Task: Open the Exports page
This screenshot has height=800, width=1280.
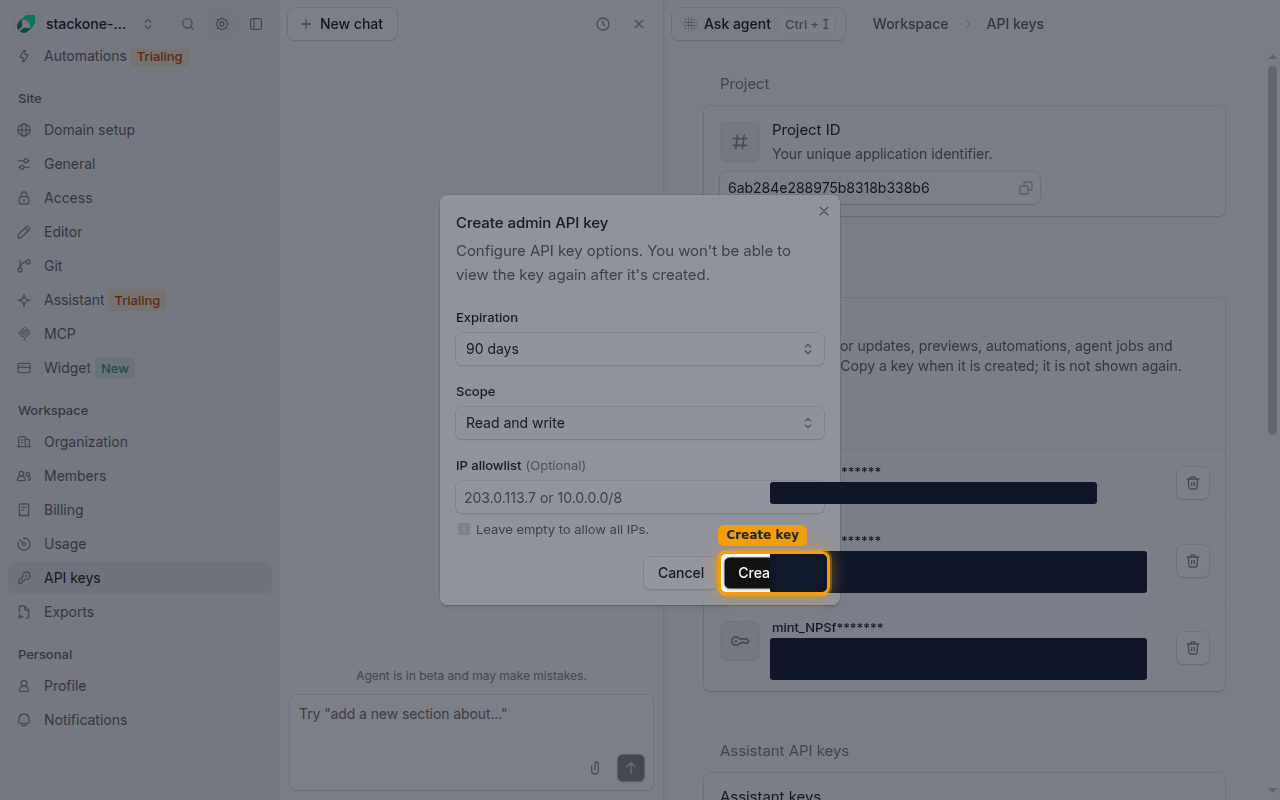Action: tap(140, 612)
